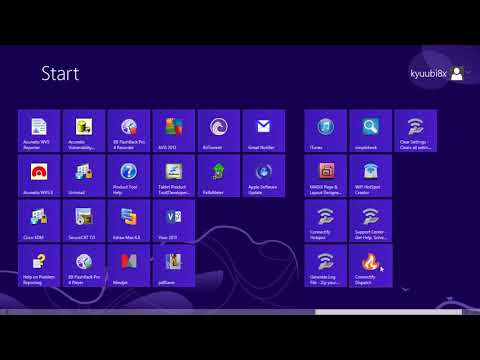Screen dimensions: 480x360
Task: Open the Tablet Product Tool tile
Action: point(174,176)
